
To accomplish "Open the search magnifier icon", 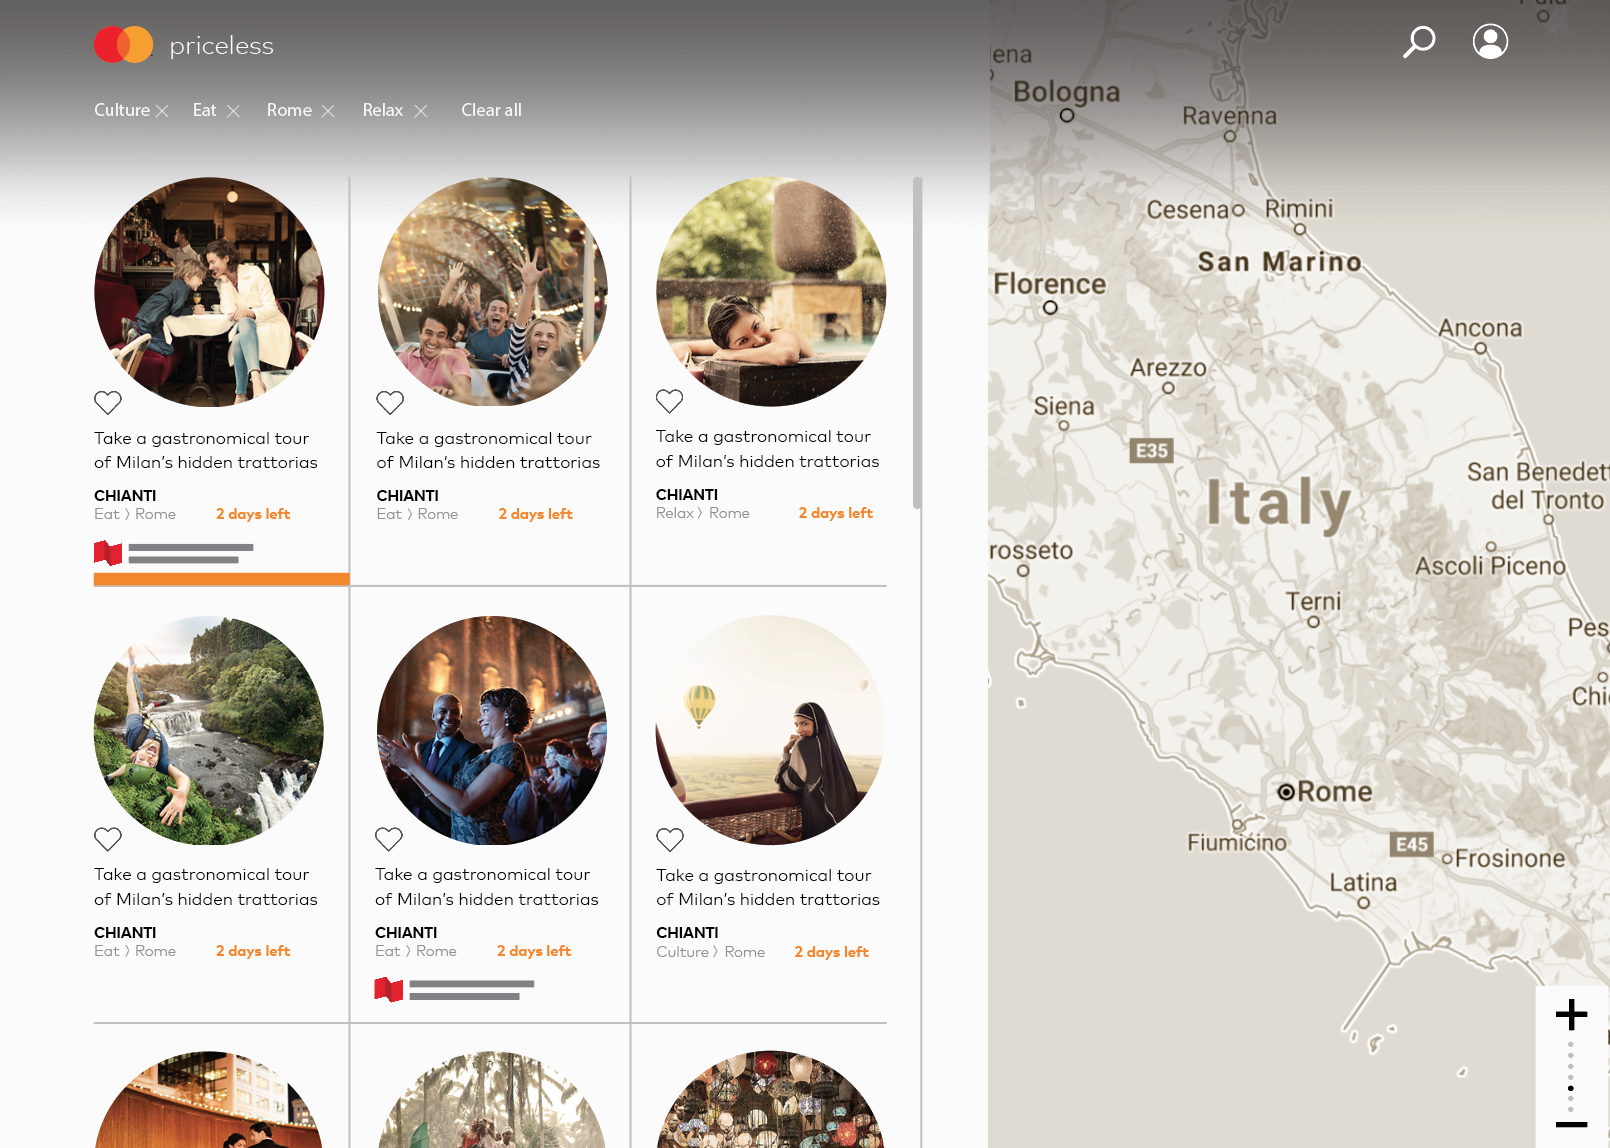I will click(1419, 42).
